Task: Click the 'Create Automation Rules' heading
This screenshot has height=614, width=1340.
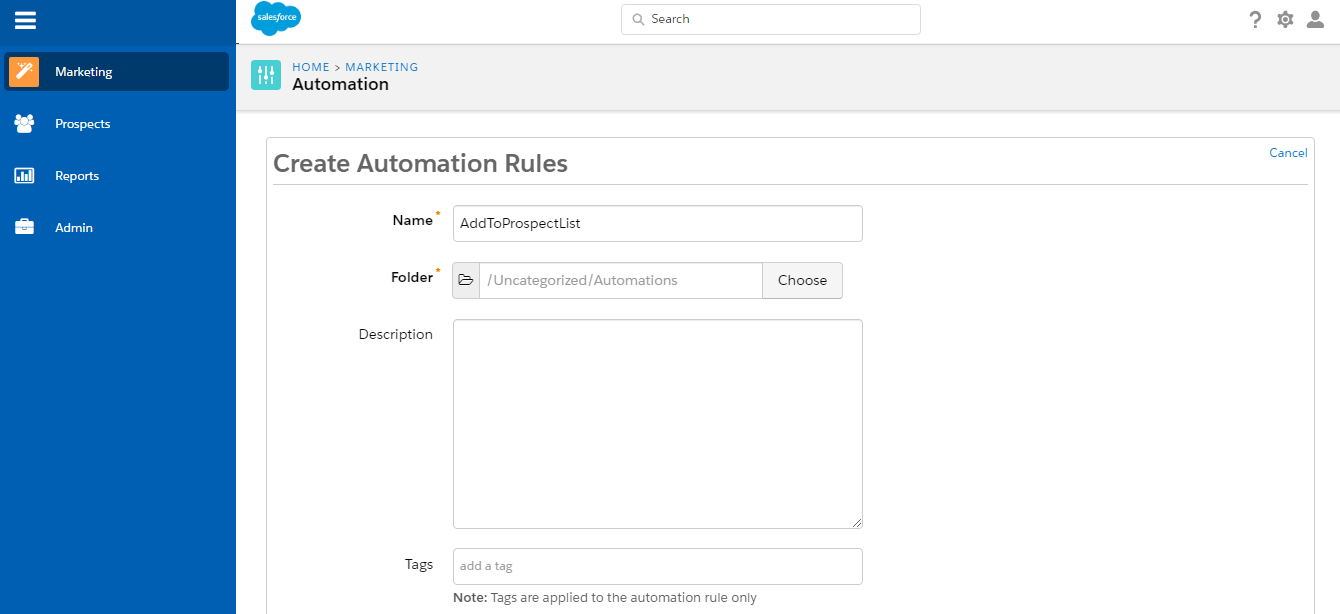Action: click(x=420, y=164)
